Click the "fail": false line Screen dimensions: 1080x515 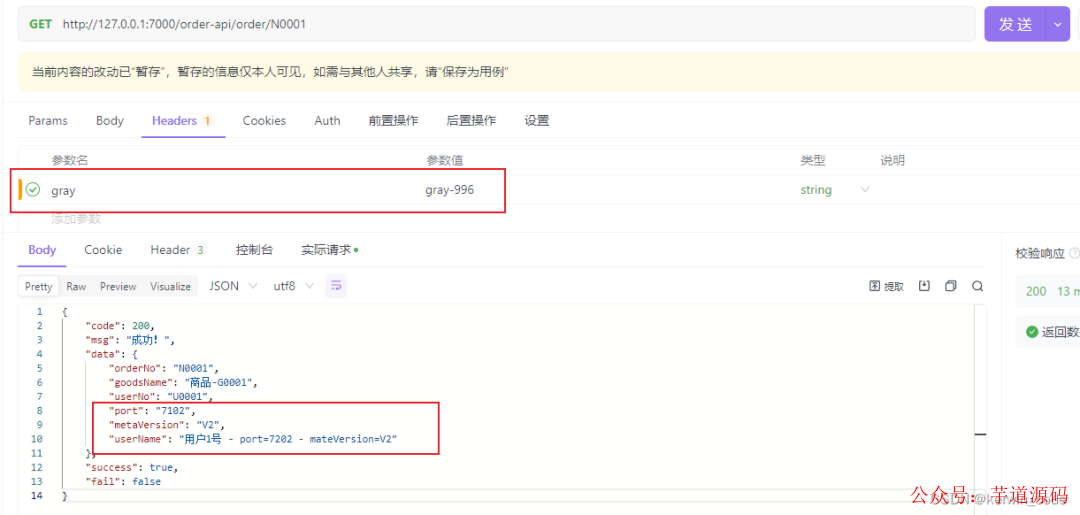coord(123,482)
